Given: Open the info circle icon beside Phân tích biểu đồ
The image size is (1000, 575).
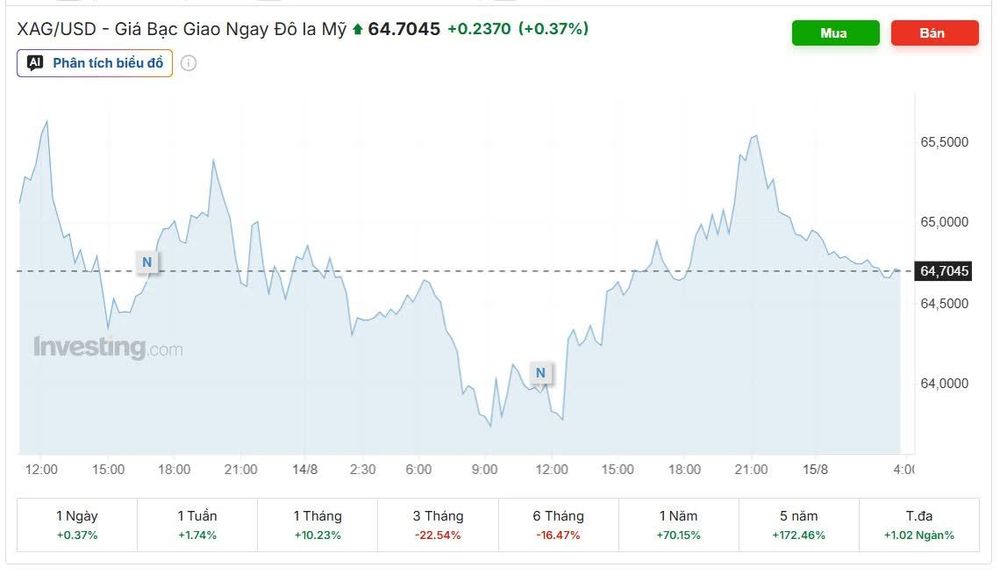Looking at the screenshot, I should [188, 63].
